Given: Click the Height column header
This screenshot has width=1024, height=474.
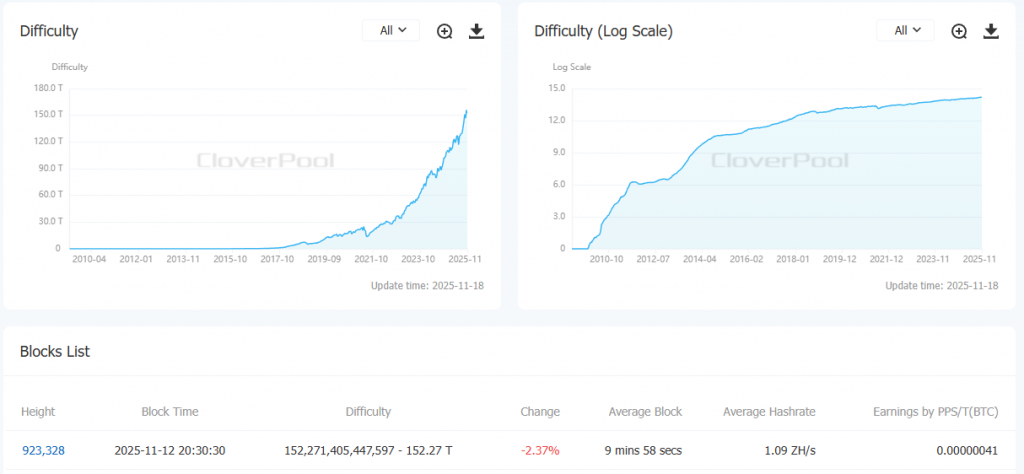Looking at the screenshot, I should (38, 411).
